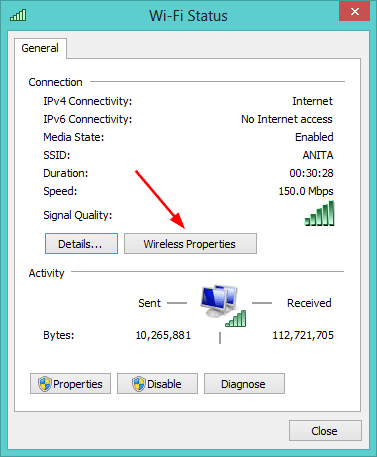Select the SSID value ANITA
Viewport: 377px width, 457px height.
318,155
